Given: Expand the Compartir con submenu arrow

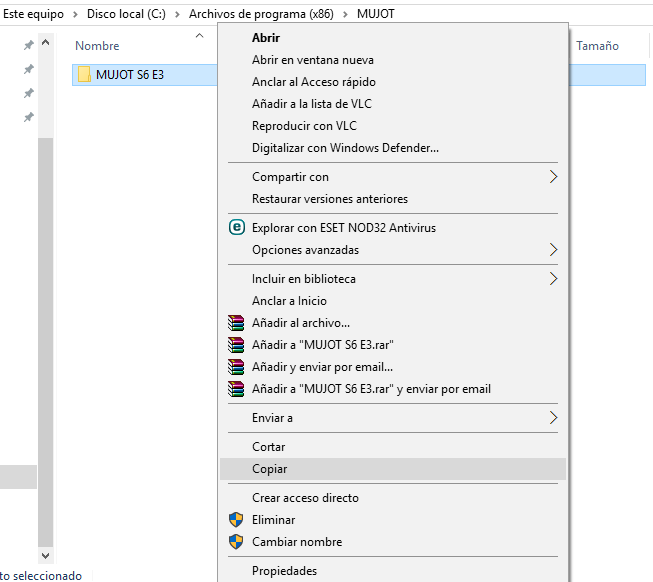Looking at the screenshot, I should point(553,177).
